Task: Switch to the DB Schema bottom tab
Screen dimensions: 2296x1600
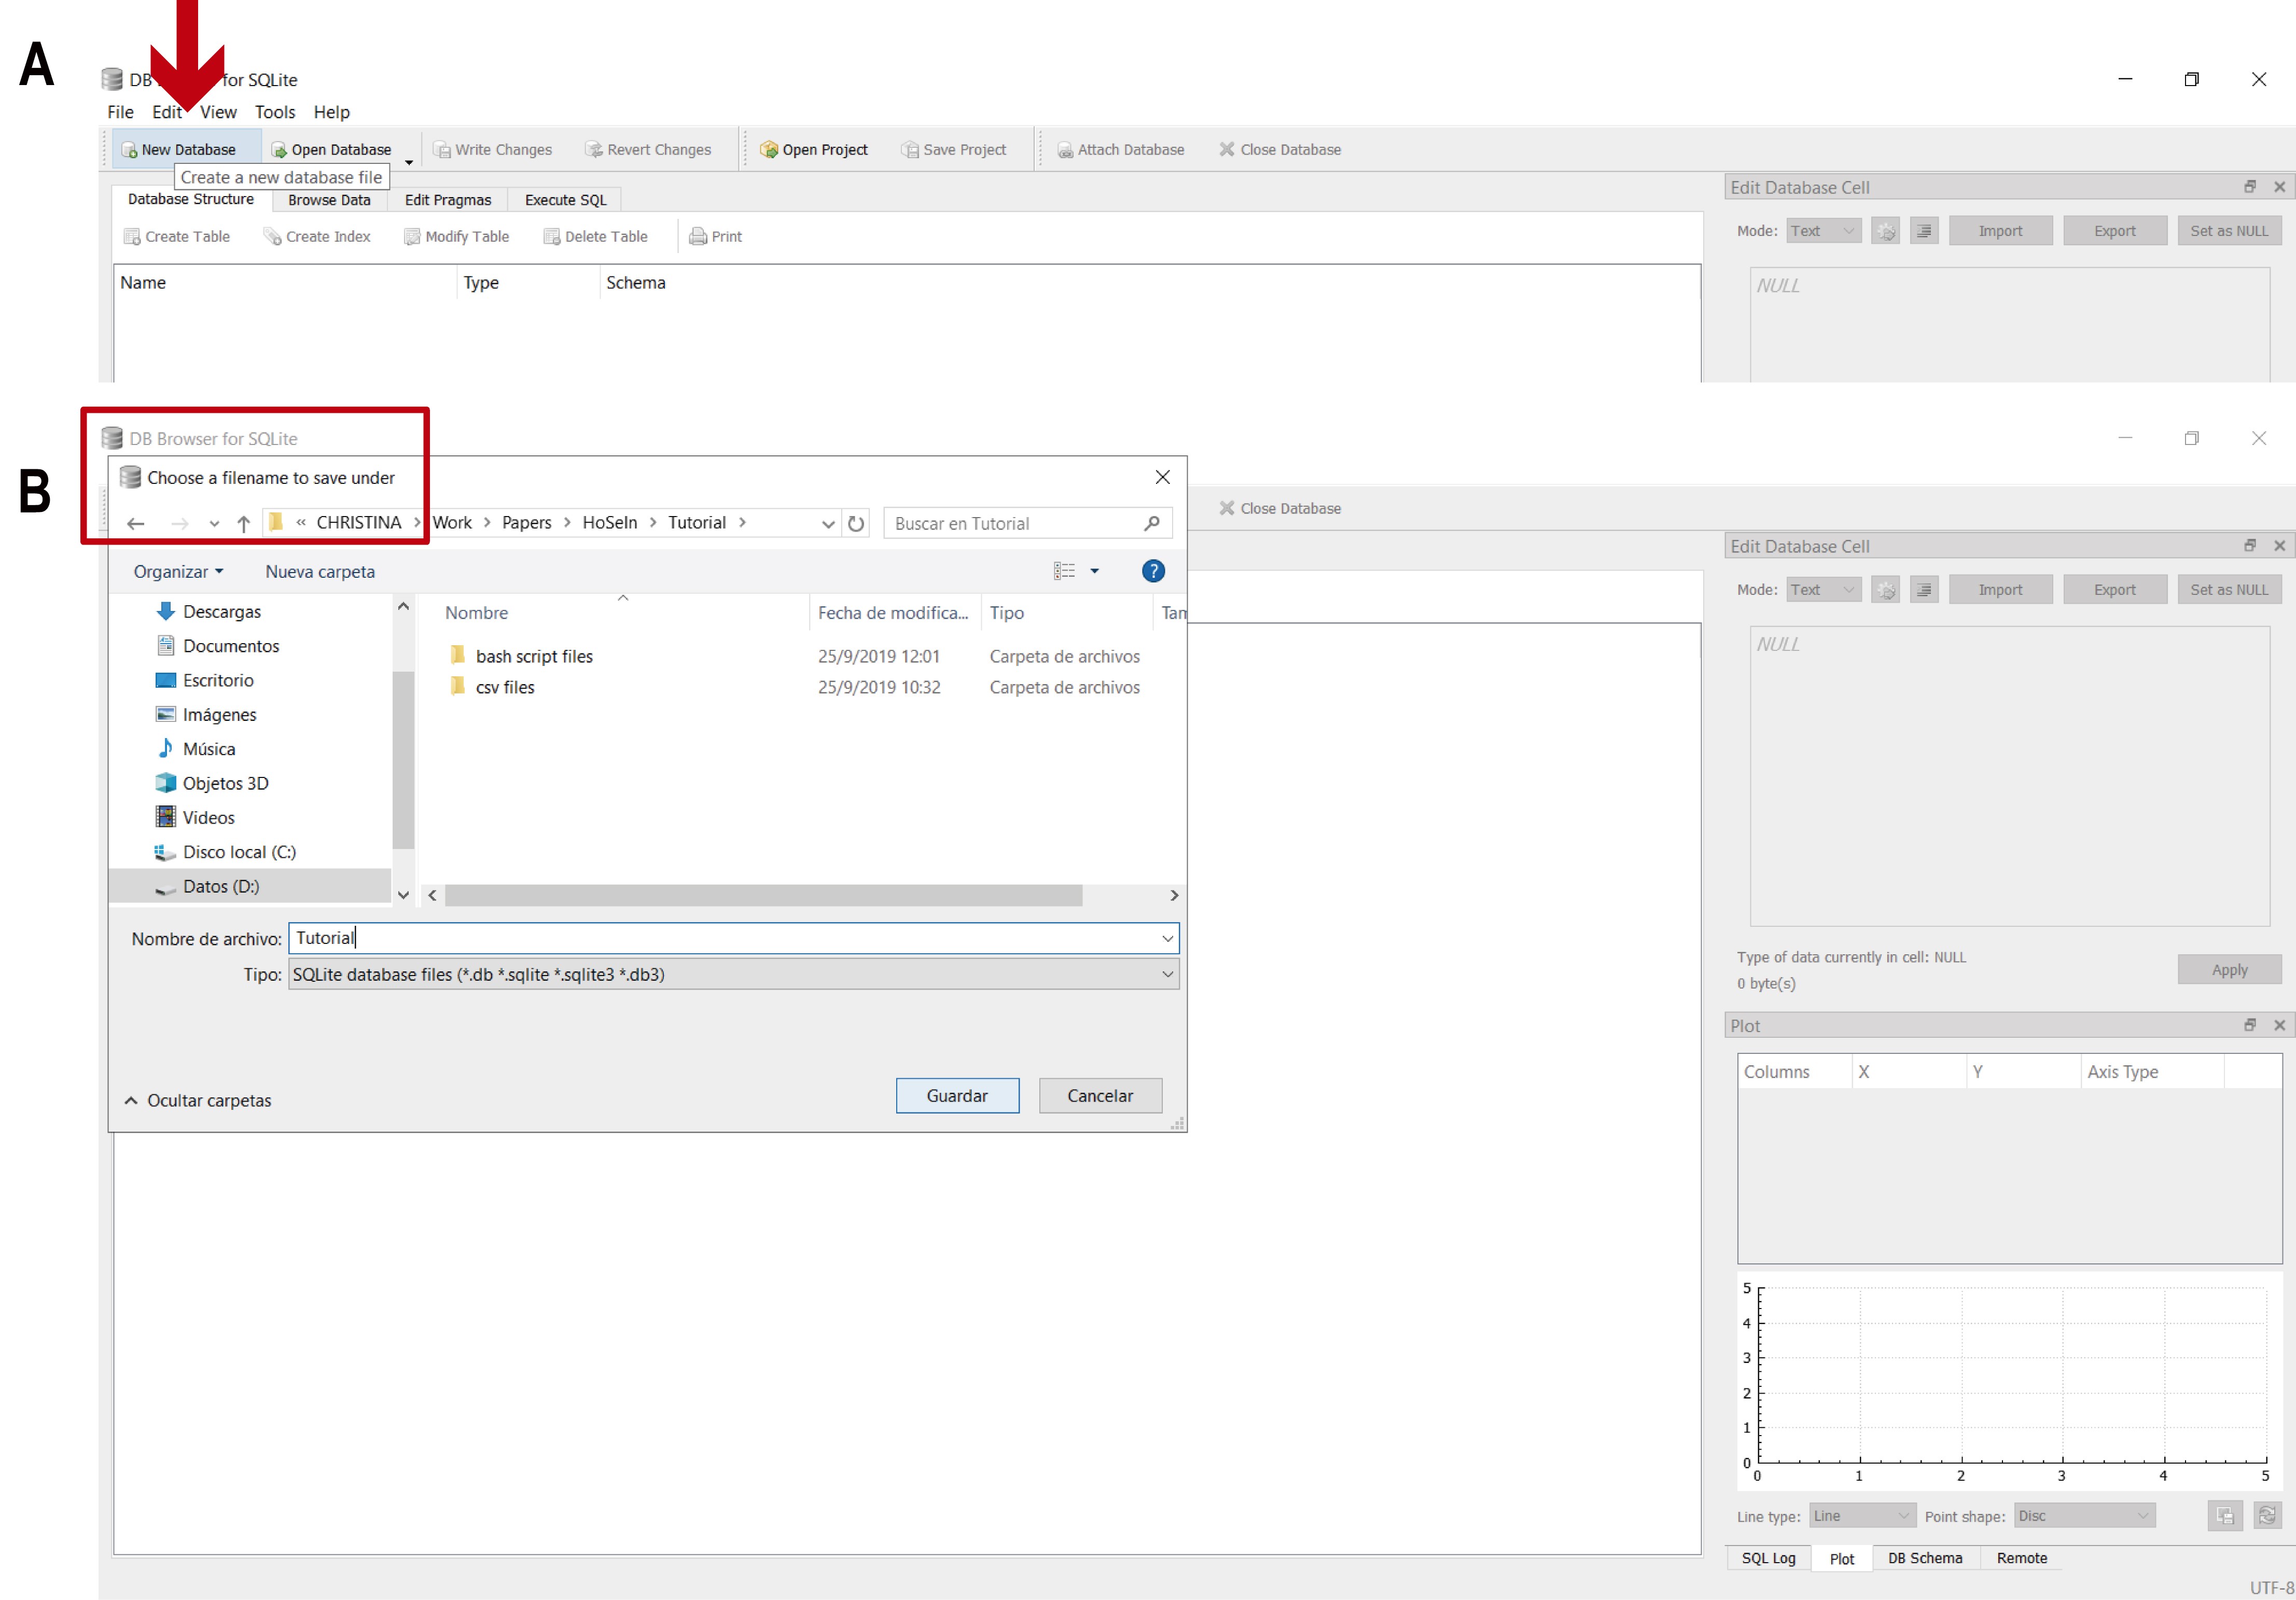Action: (x=1925, y=1559)
